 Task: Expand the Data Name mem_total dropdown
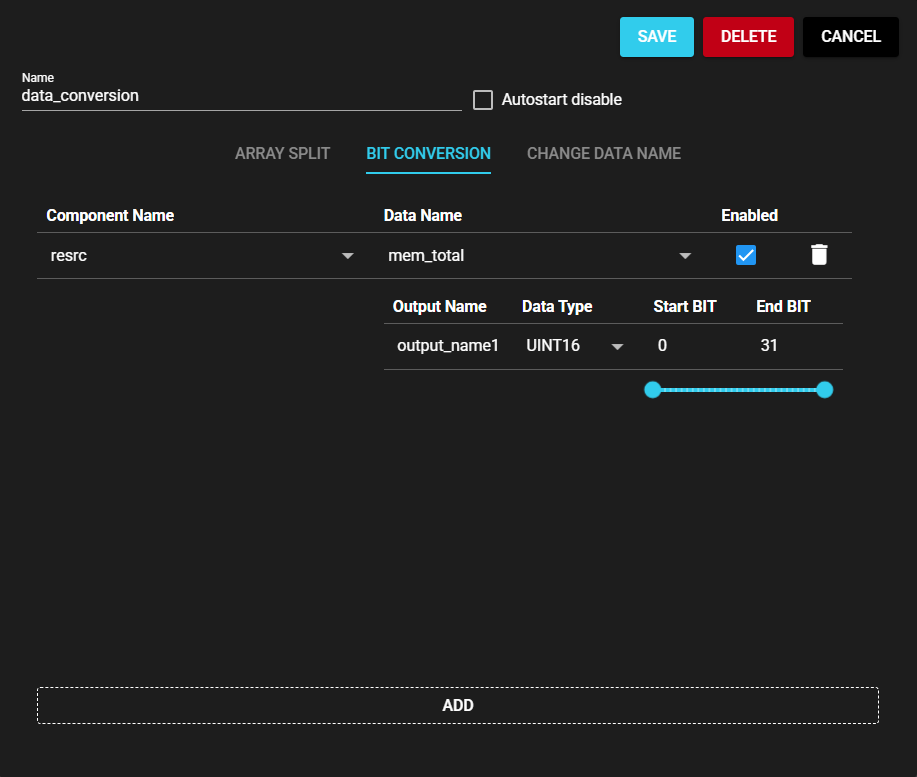tap(685, 256)
